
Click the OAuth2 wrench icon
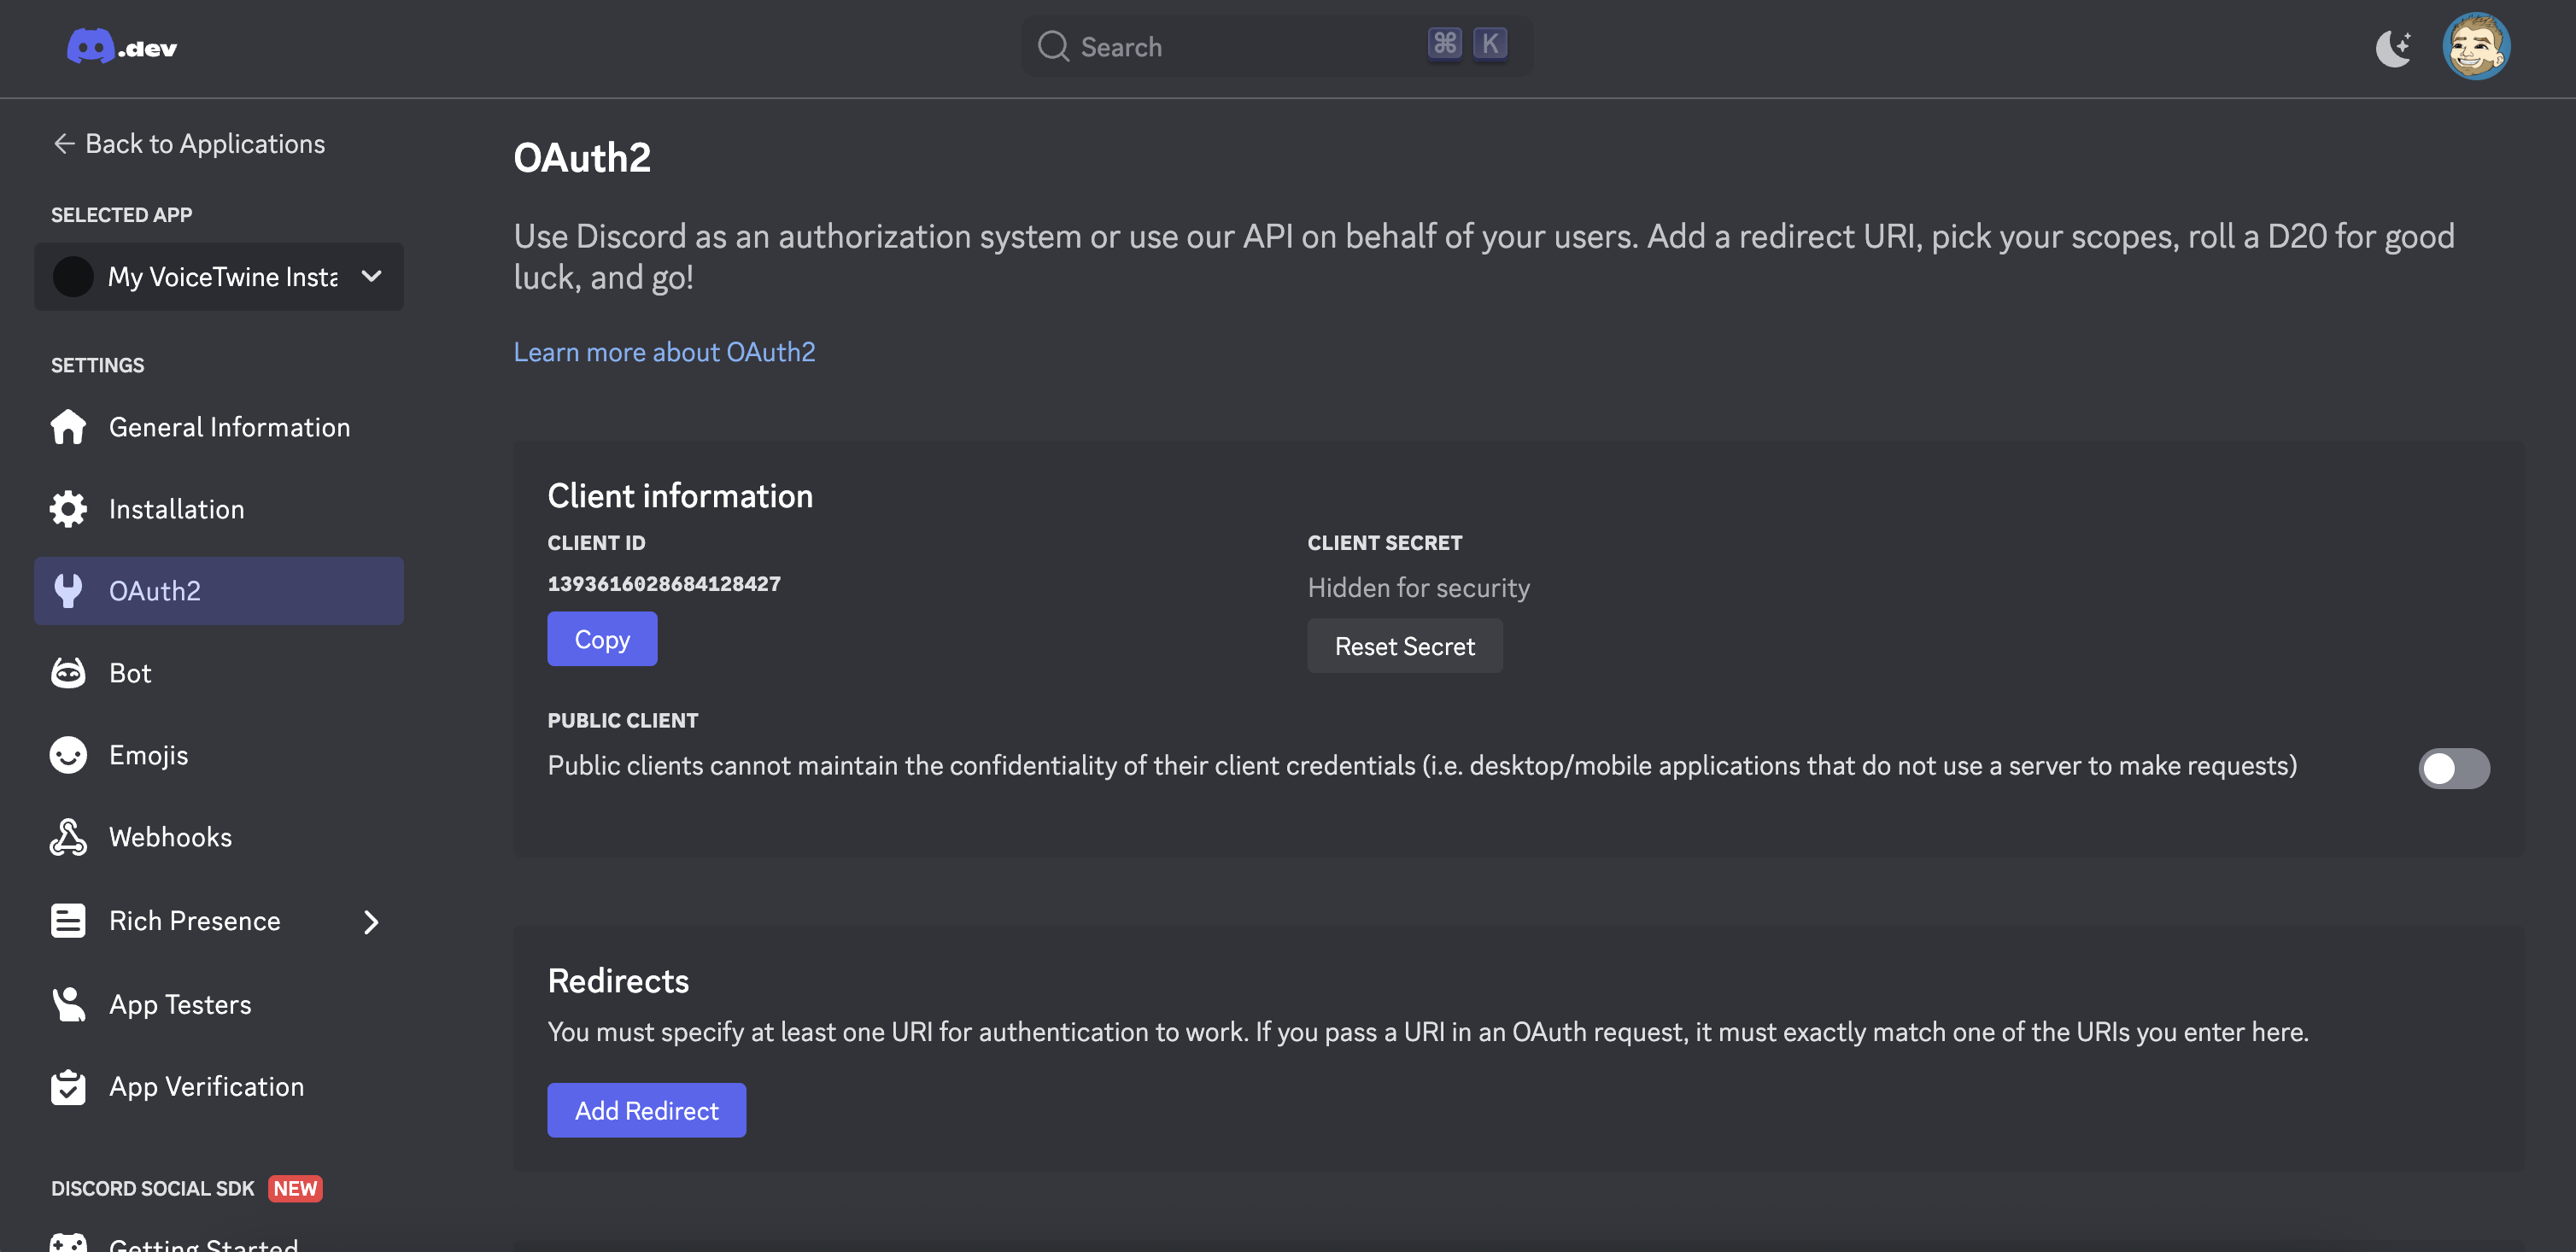[68, 591]
